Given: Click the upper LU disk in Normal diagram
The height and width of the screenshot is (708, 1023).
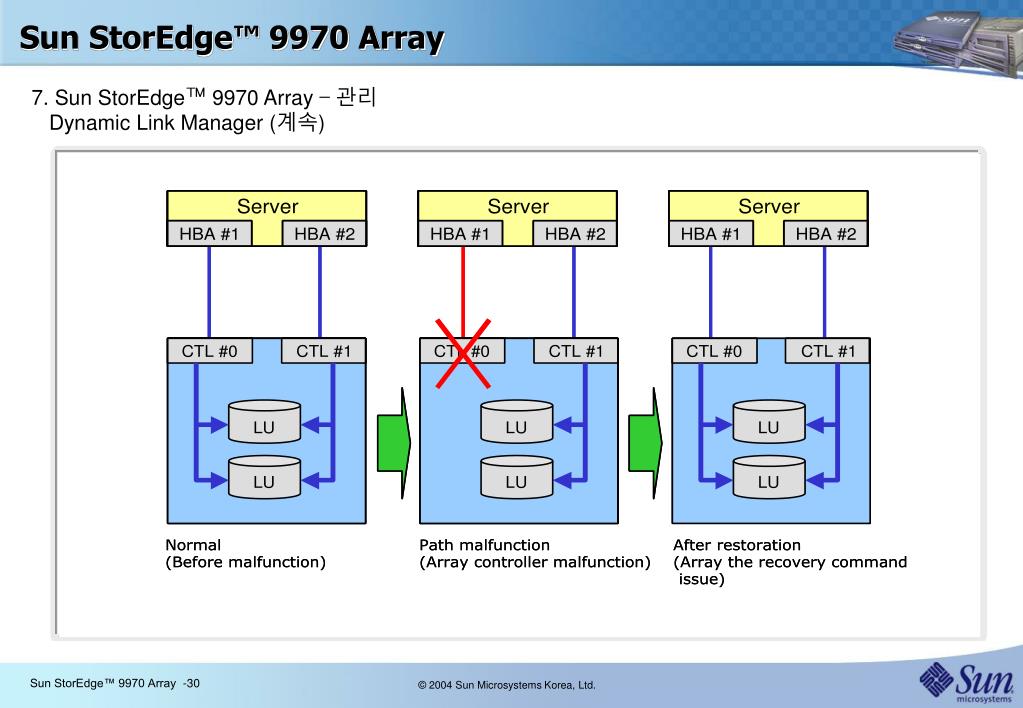Looking at the screenshot, I should click(264, 422).
